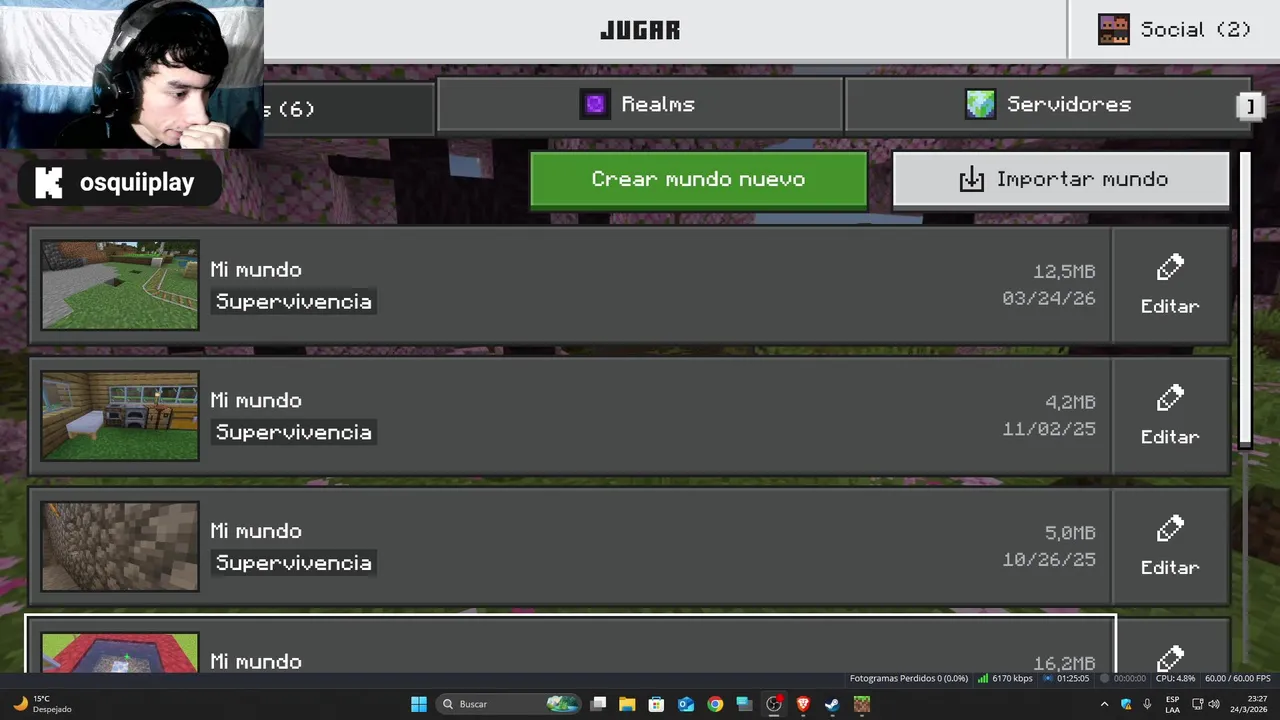Open Steam from the taskbar
The height and width of the screenshot is (720, 1280).
click(832, 704)
